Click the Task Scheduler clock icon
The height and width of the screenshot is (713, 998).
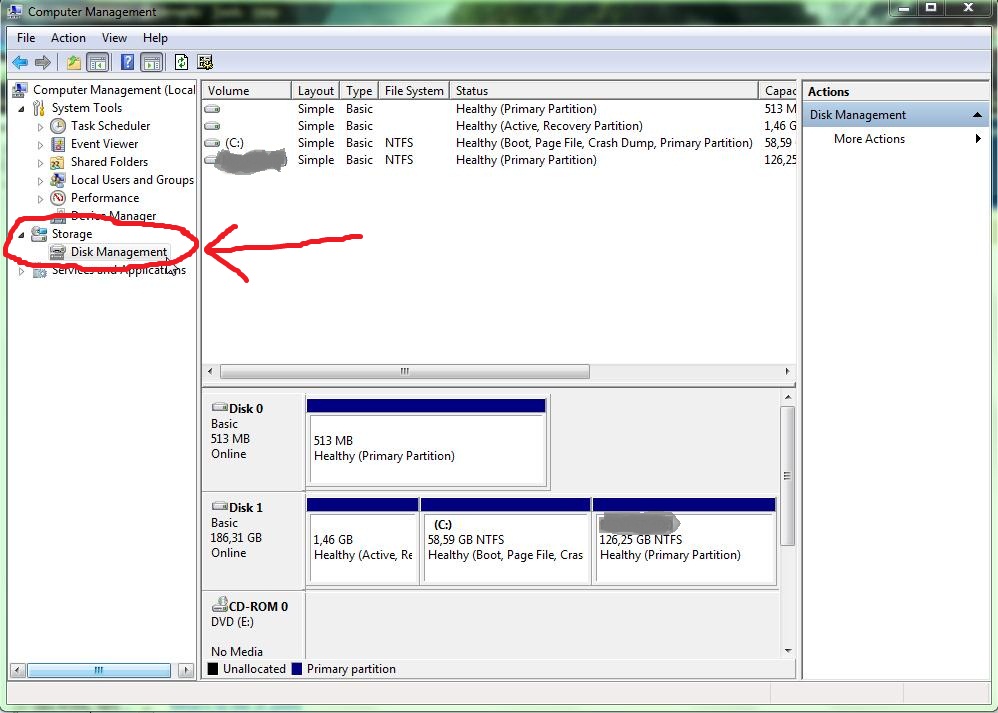click(x=58, y=126)
